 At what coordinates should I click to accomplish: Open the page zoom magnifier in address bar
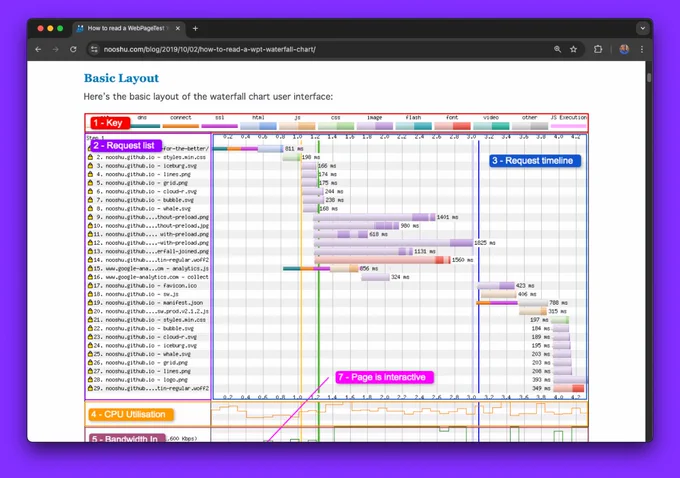tap(557, 49)
